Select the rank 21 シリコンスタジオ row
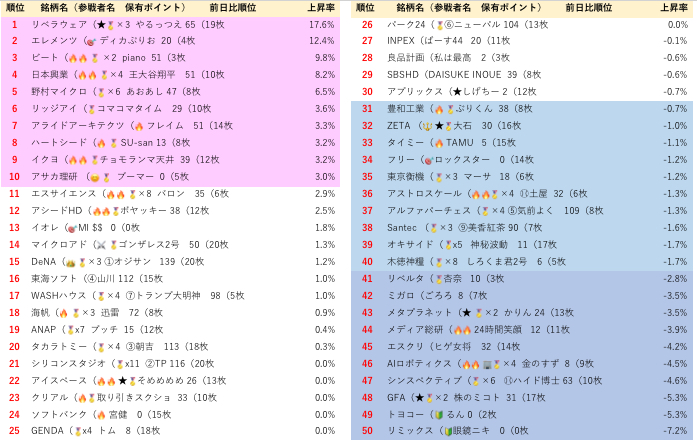This screenshot has width=697, height=441. (171, 364)
